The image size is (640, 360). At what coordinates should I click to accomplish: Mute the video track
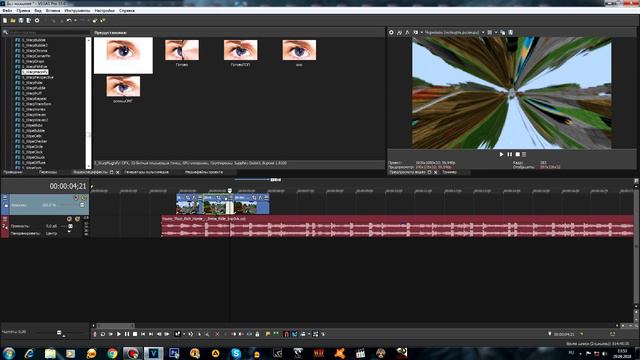click(x=76, y=198)
